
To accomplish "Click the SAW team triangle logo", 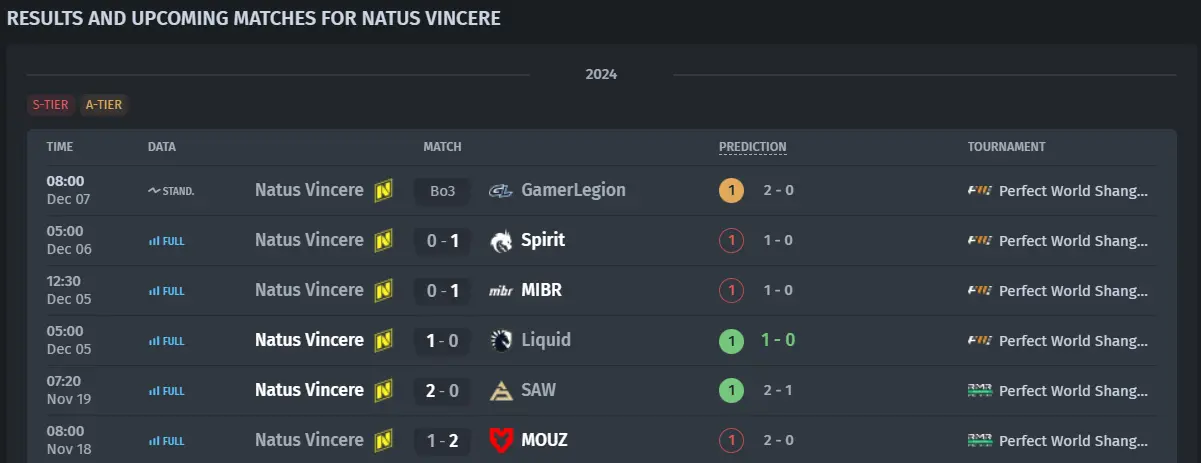I will tap(501, 390).
